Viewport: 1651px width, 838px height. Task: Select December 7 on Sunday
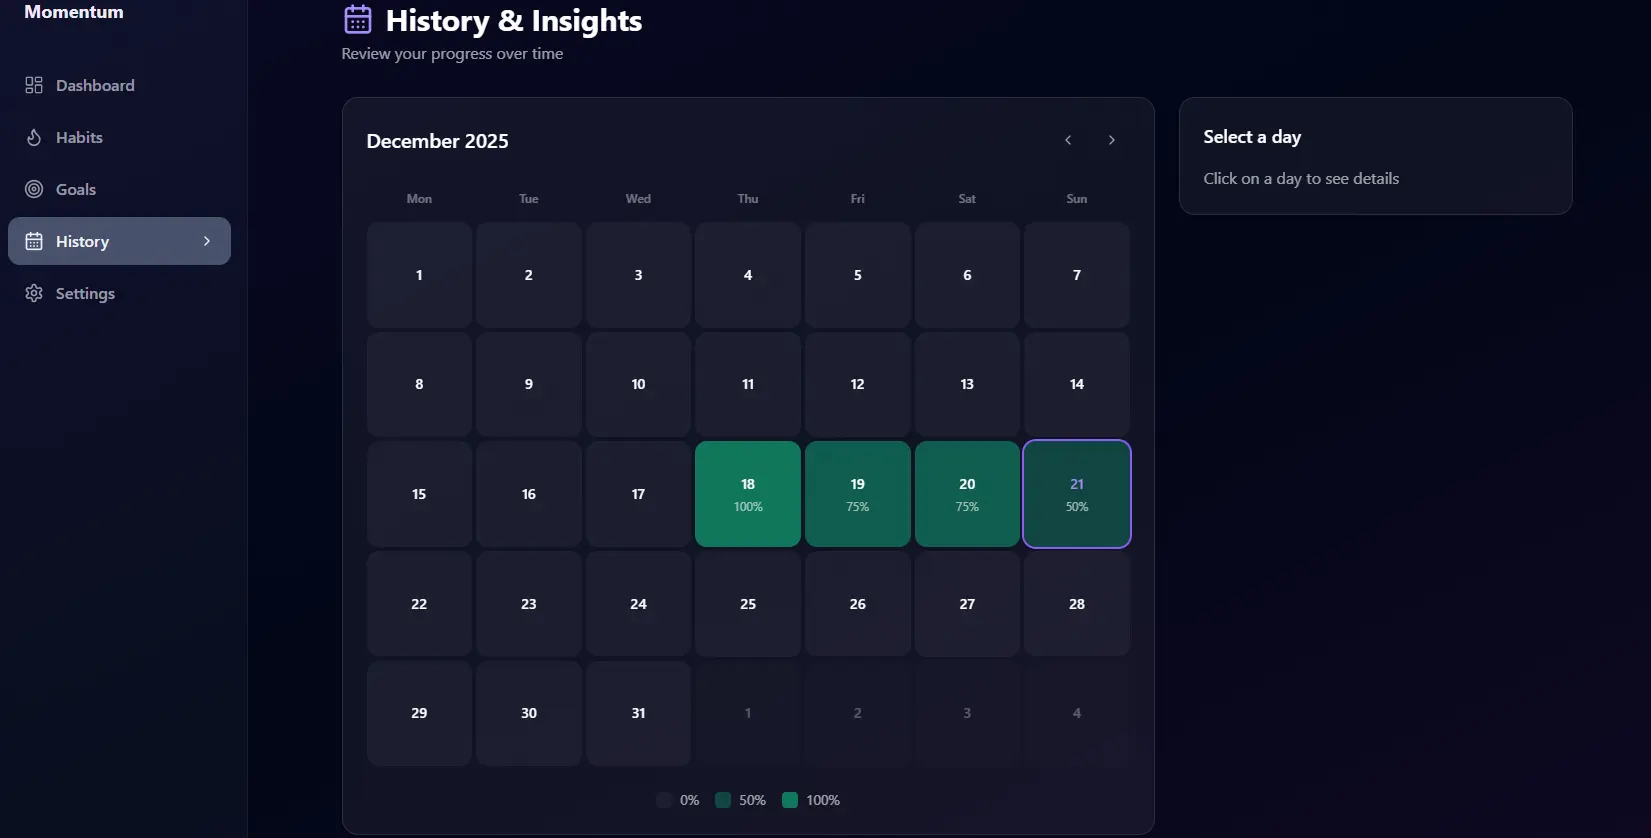pyautogui.click(x=1077, y=275)
